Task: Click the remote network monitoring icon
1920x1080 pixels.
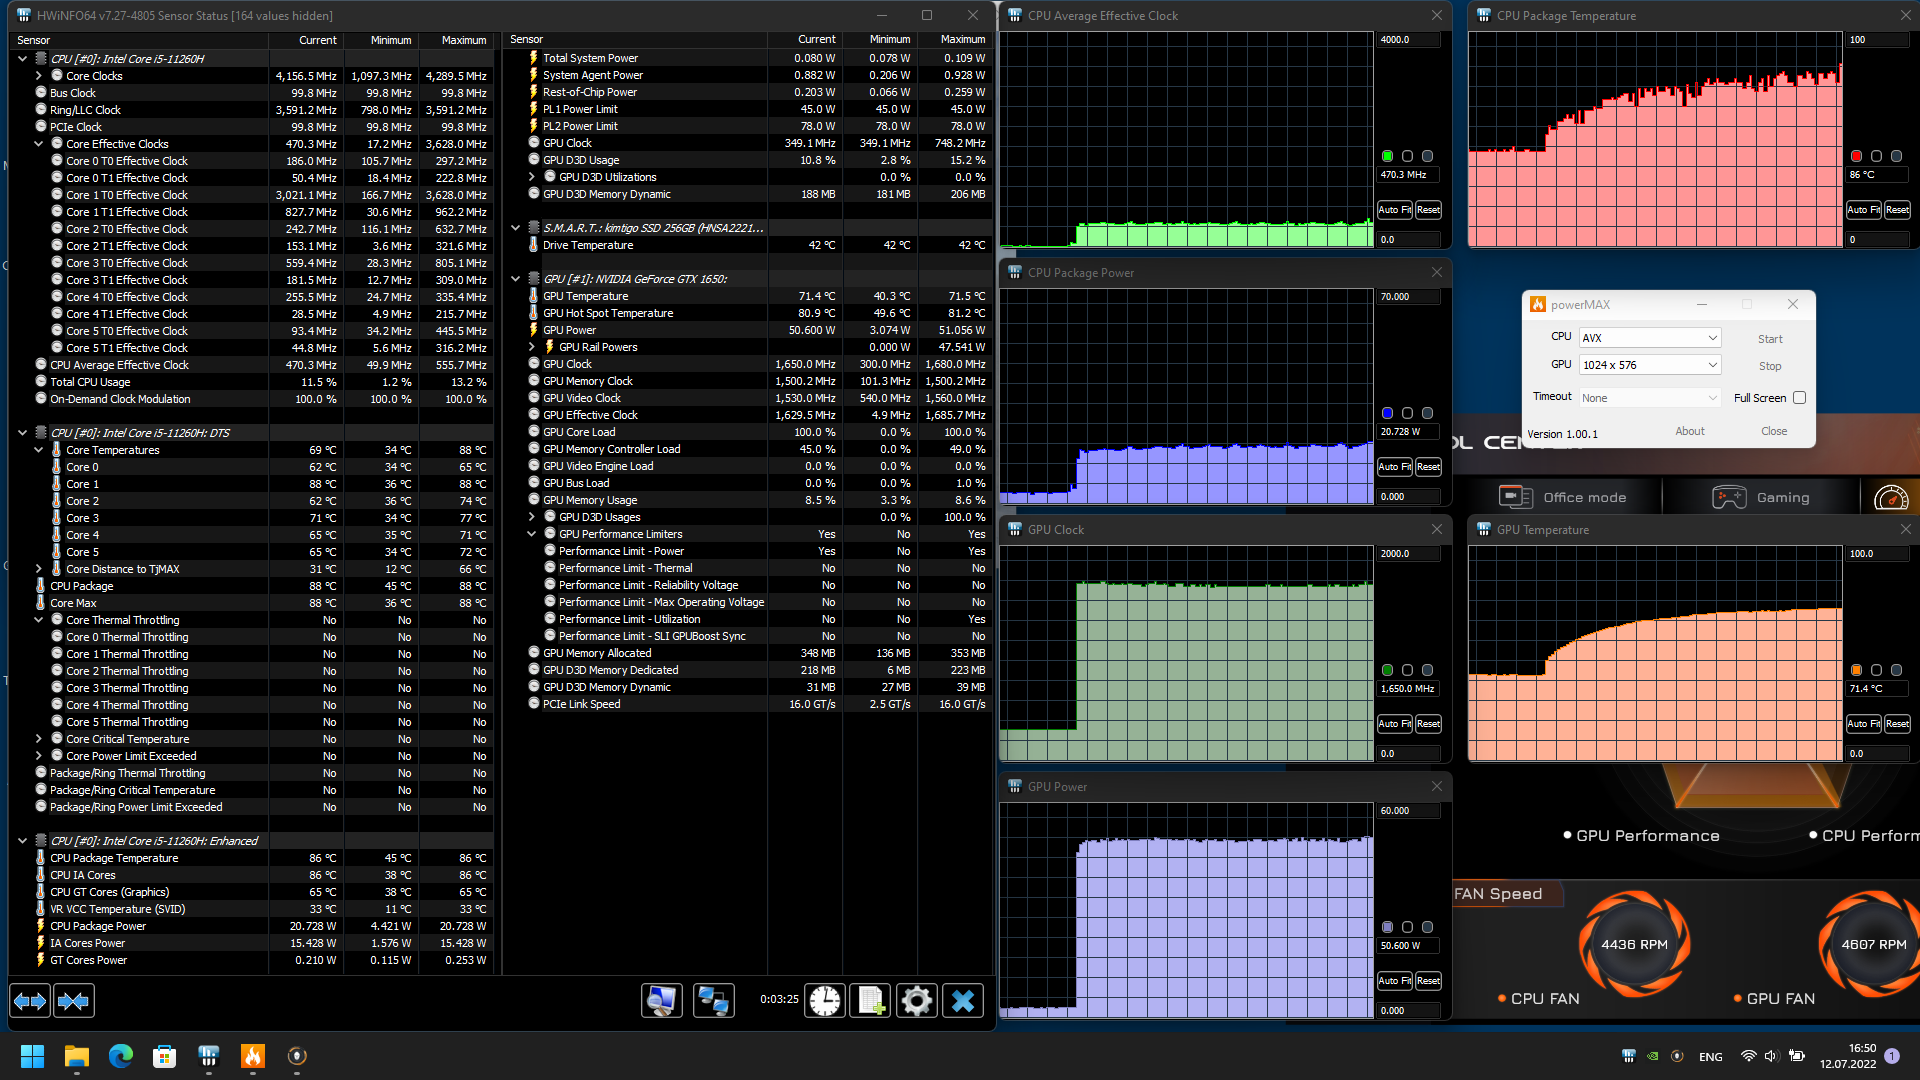Action: point(713,1000)
